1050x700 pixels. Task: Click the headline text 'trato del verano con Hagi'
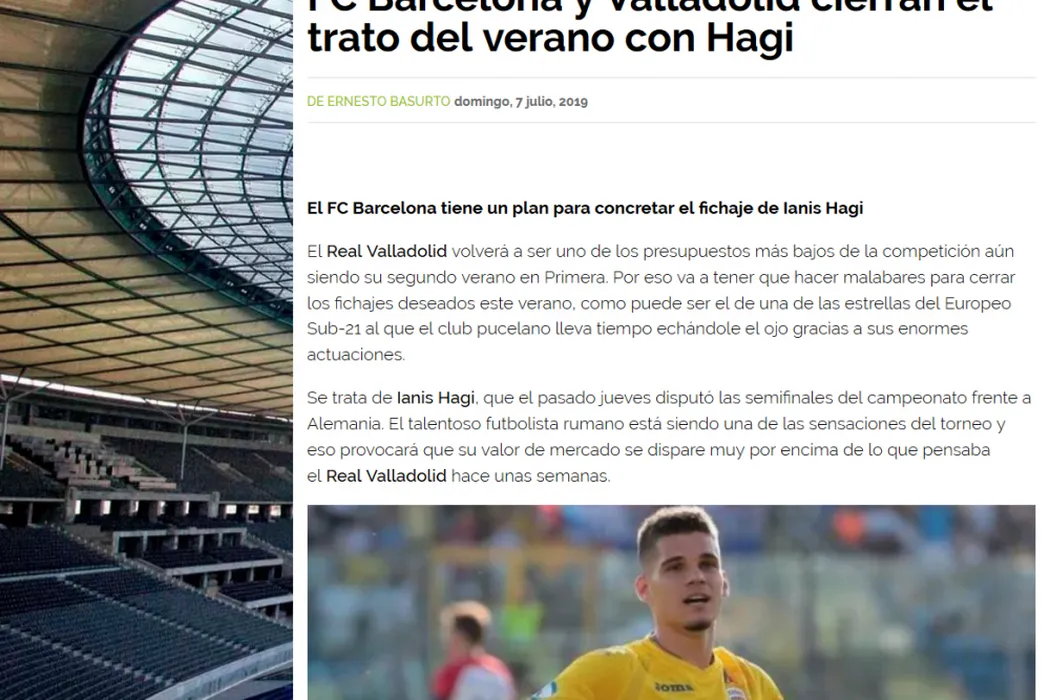point(550,37)
